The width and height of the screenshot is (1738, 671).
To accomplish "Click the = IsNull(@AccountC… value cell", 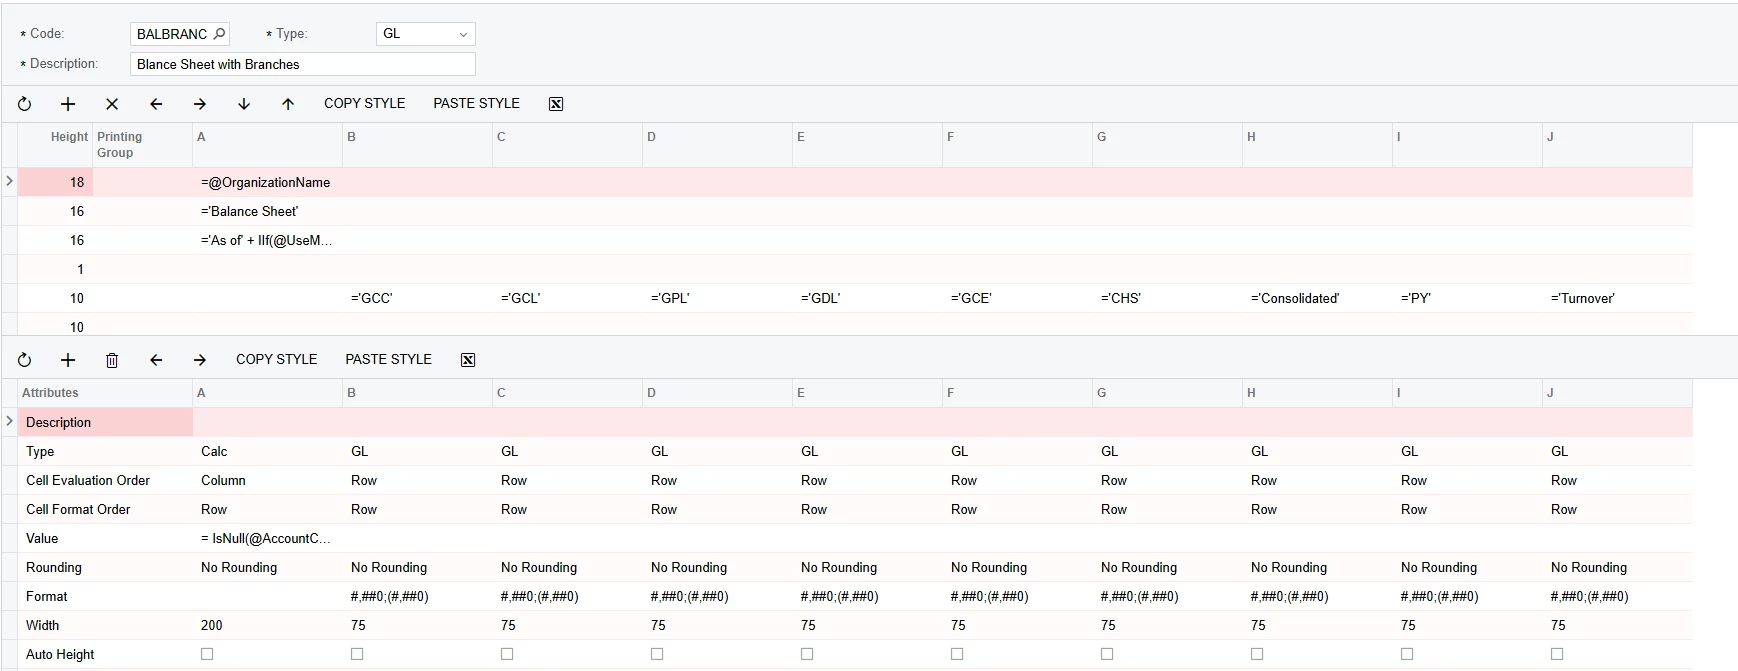I will coord(267,538).
